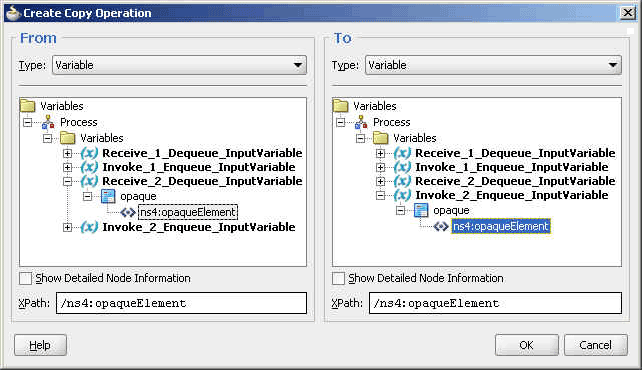
Task: Collapse Receive_2_Dequeue_InputVariable in From tree
Action: tap(68, 181)
